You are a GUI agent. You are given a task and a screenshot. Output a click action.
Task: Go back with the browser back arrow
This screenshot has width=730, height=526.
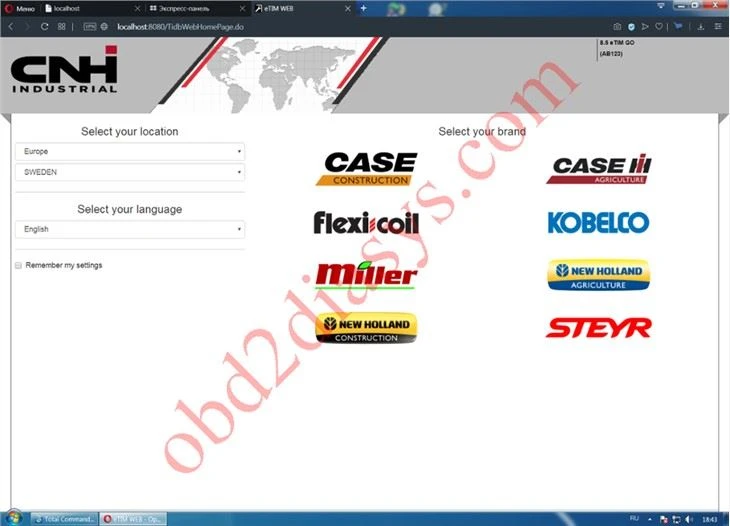click(11, 27)
